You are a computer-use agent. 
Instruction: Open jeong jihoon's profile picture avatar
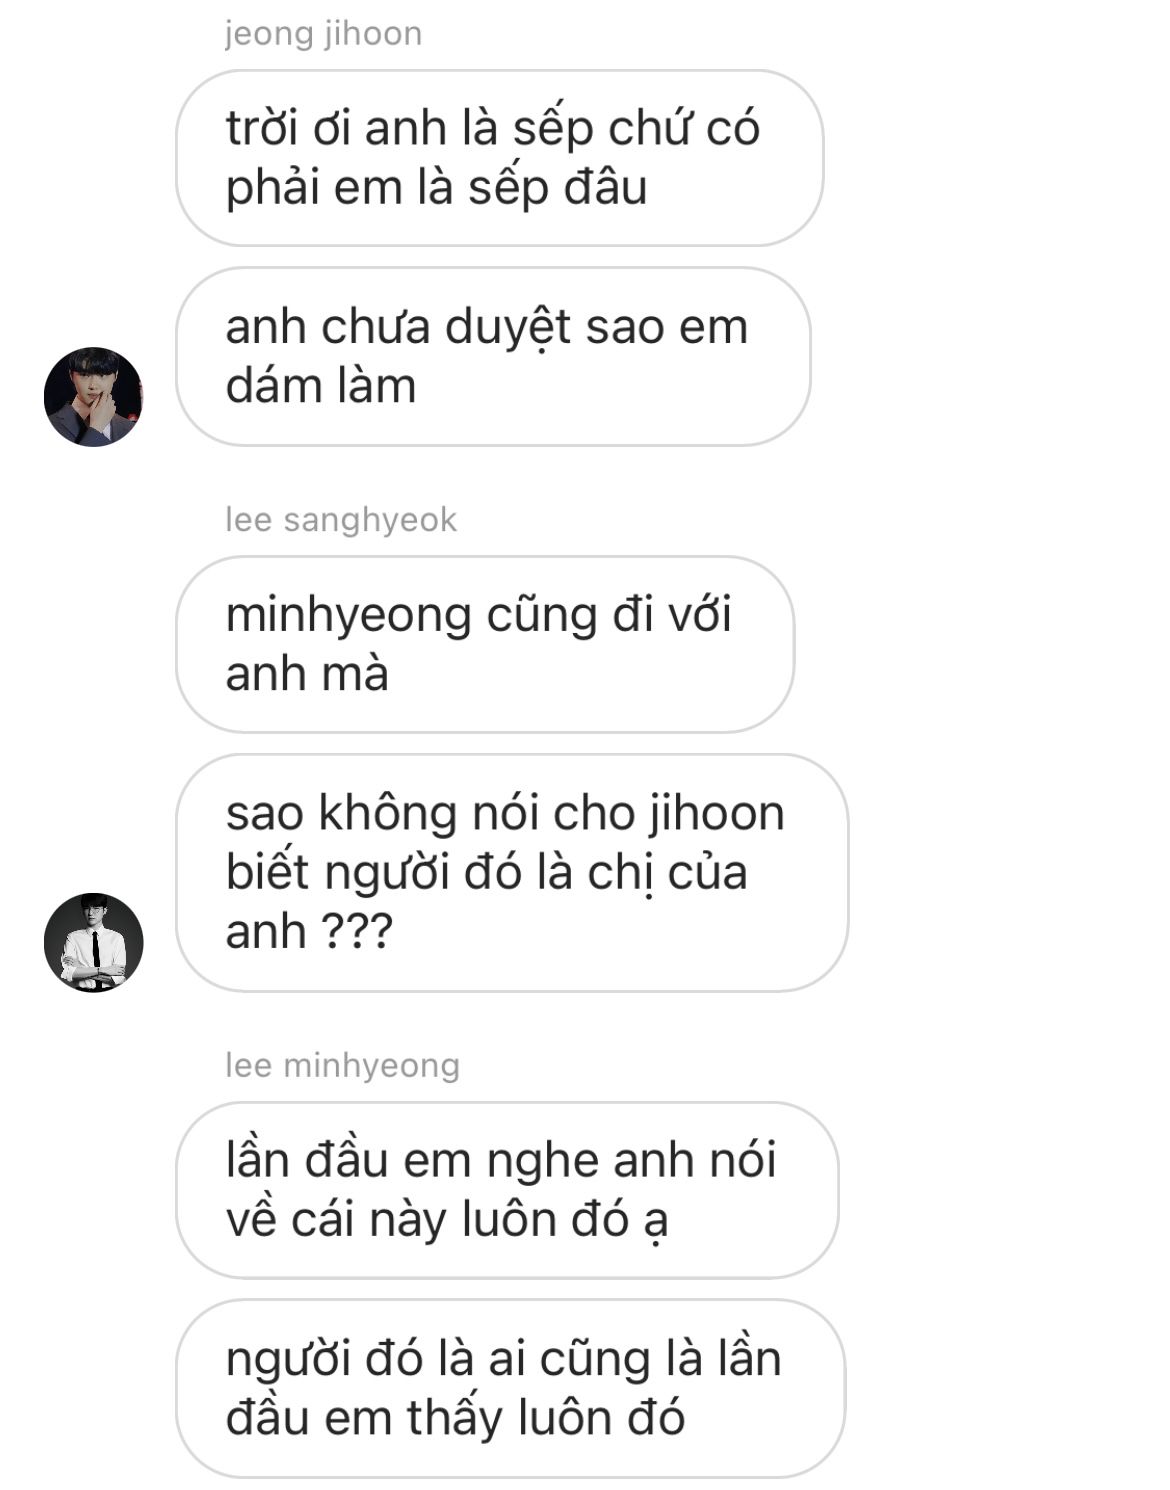coord(93,397)
